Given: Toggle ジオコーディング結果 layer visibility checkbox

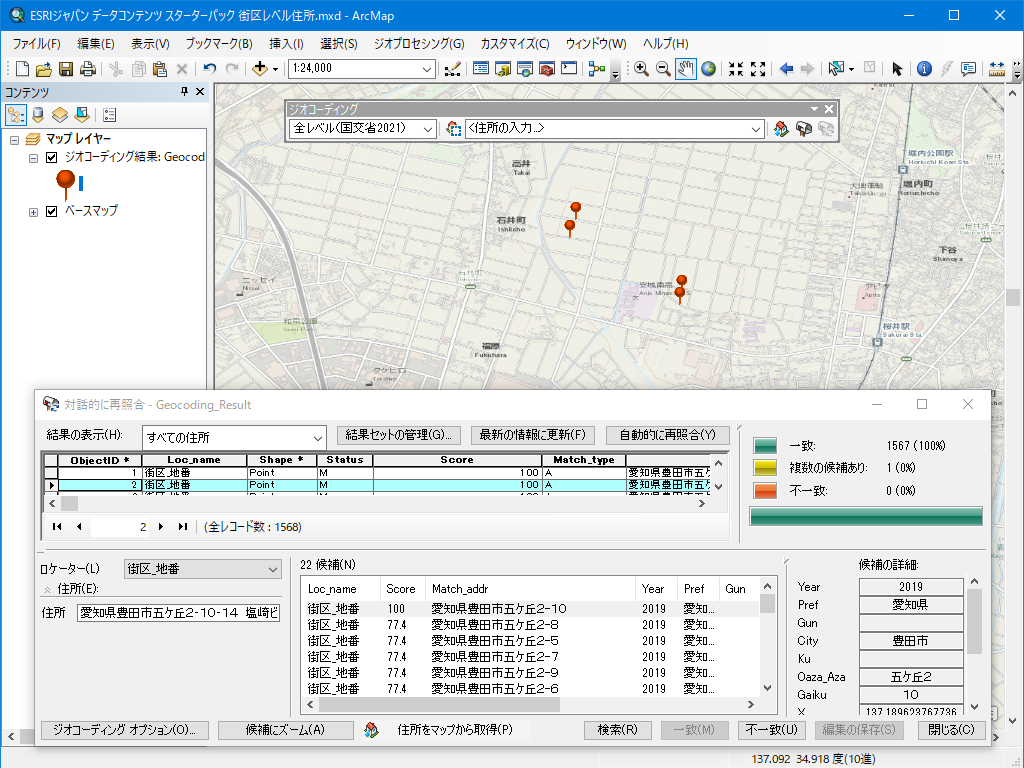Looking at the screenshot, I should (52, 157).
